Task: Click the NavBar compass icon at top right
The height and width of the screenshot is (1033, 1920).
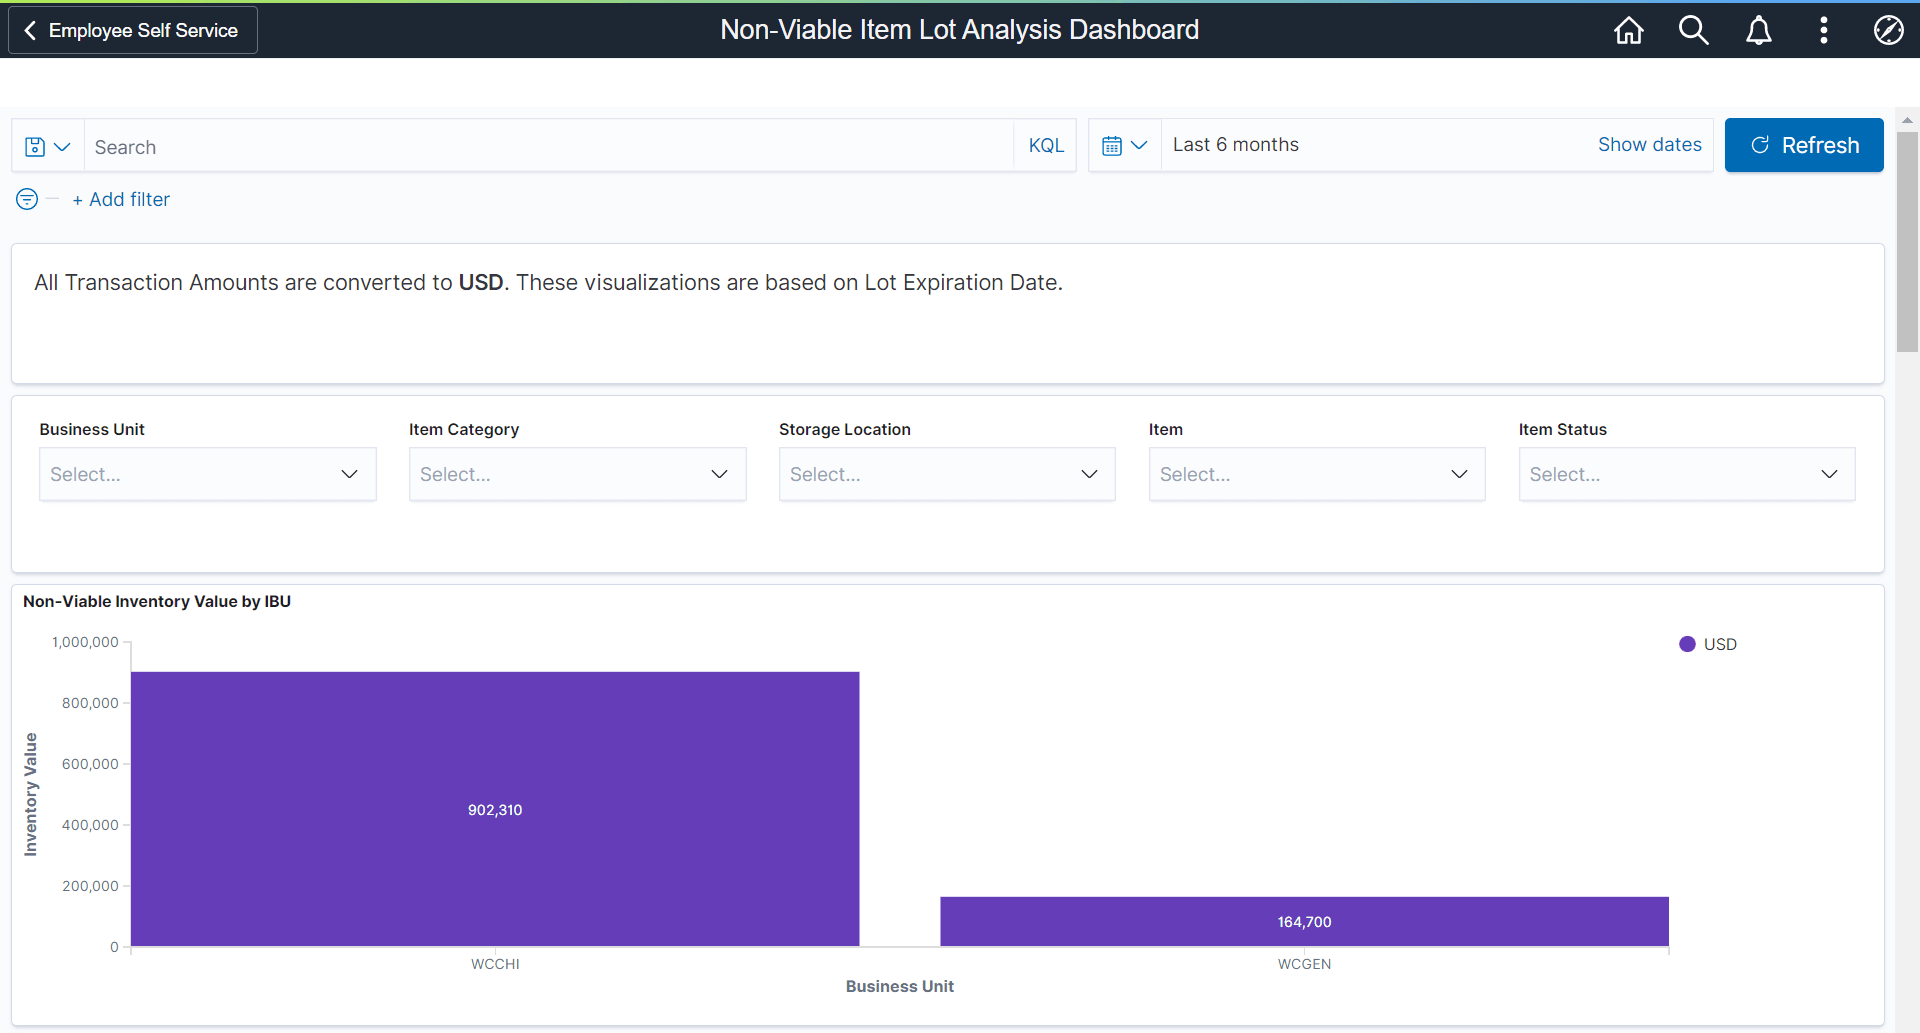Action: pyautogui.click(x=1888, y=30)
